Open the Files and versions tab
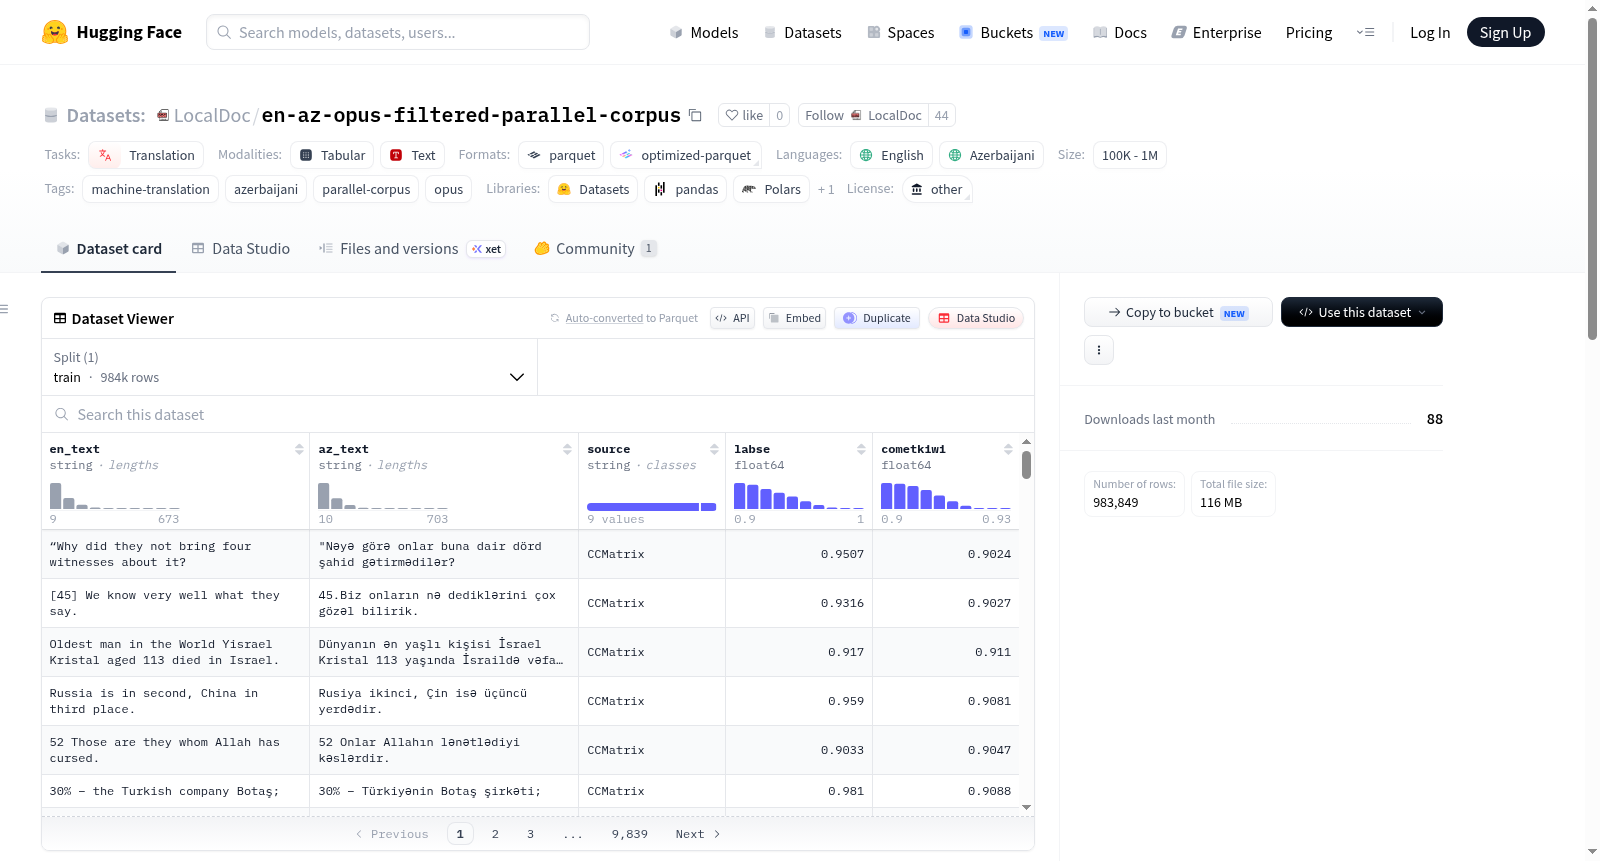 pyautogui.click(x=412, y=248)
